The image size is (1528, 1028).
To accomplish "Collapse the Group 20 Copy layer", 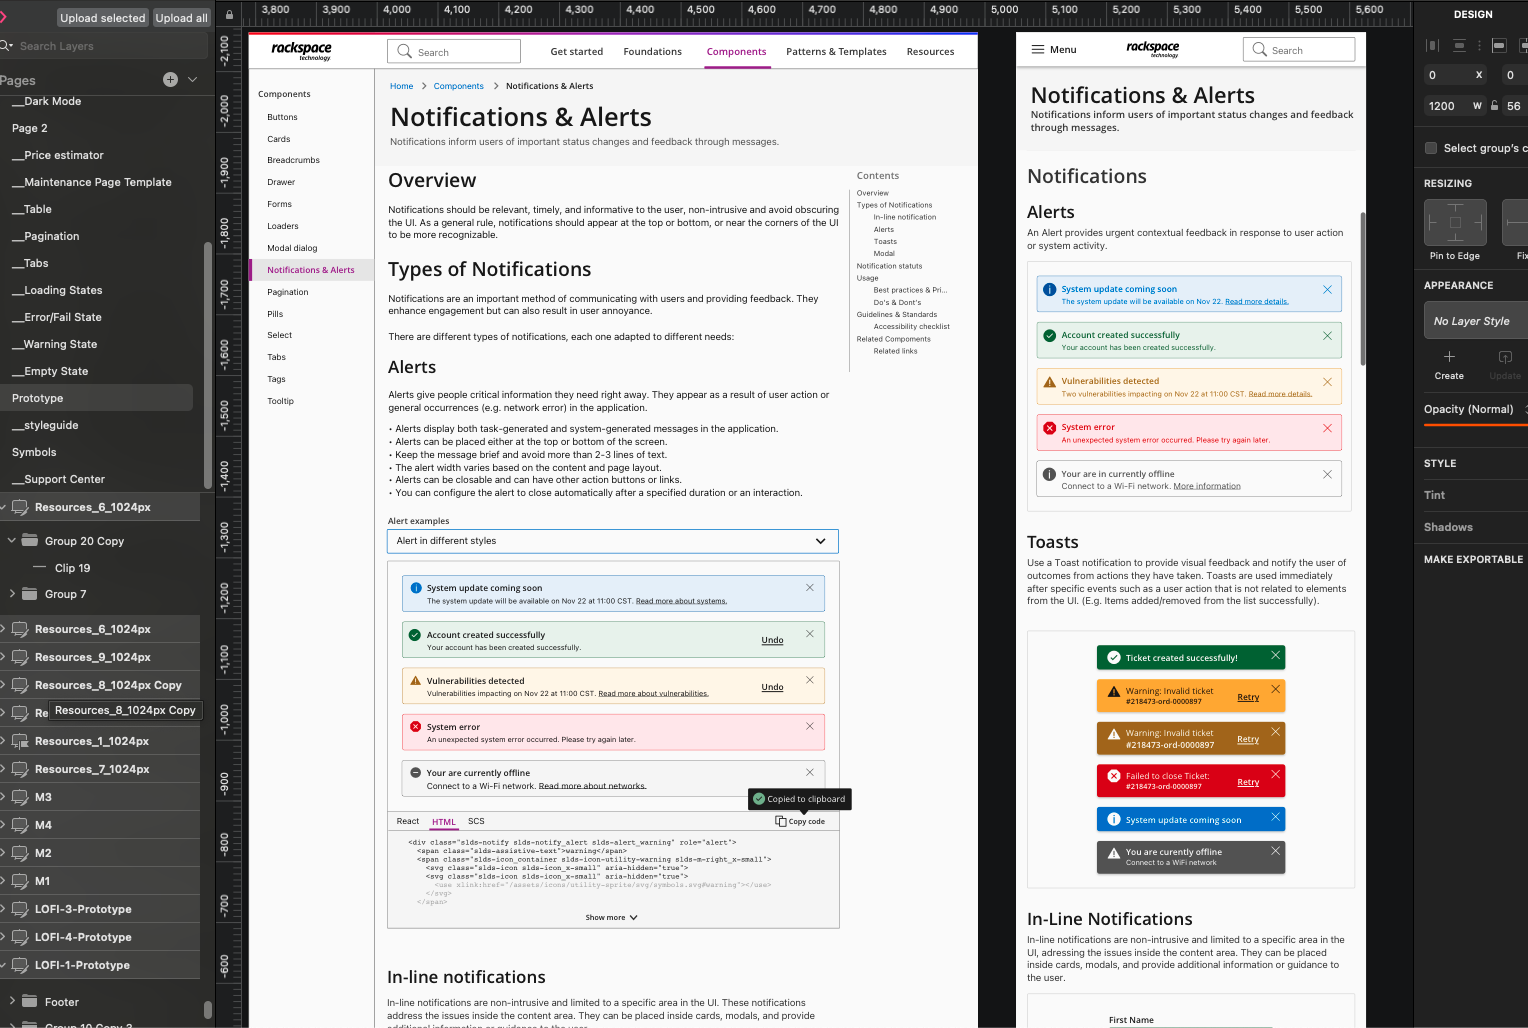I will pos(12,541).
